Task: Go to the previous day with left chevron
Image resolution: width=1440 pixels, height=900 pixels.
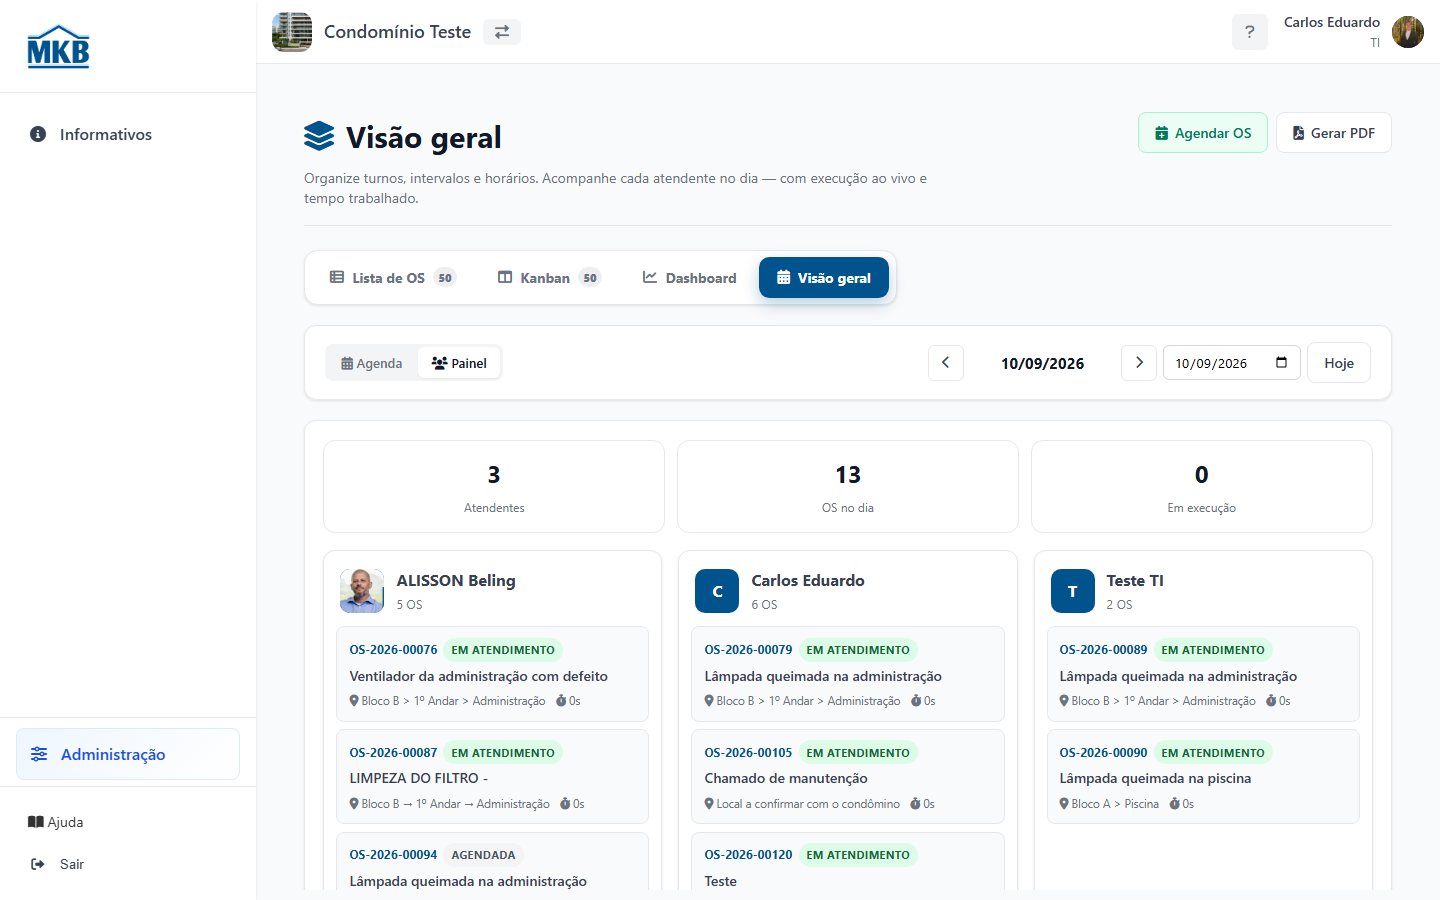Action: 946,363
